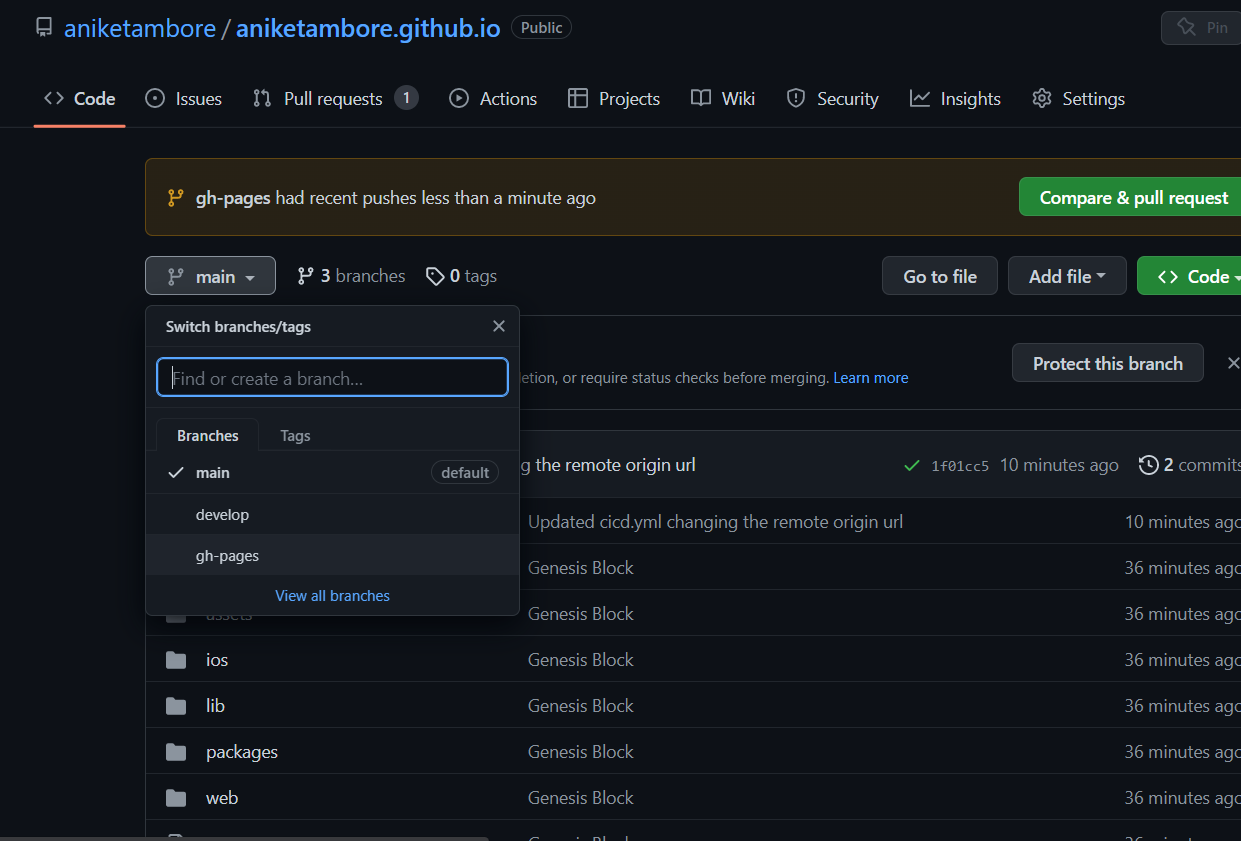Open the Projects tab
This screenshot has height=841, width=1241.
614,98
